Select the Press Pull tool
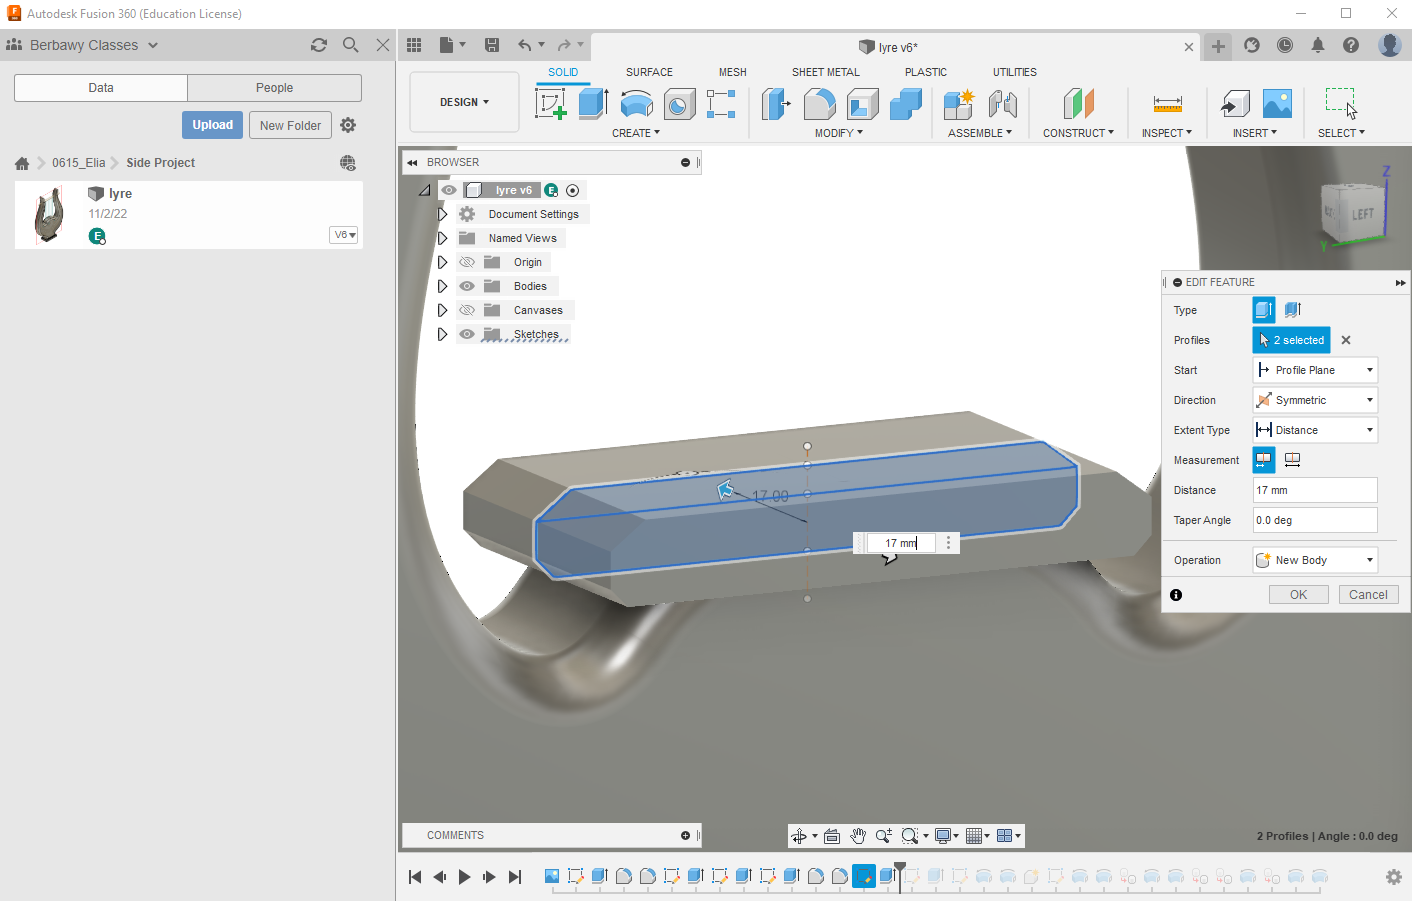1412x901 pixels. click(776, 103)
